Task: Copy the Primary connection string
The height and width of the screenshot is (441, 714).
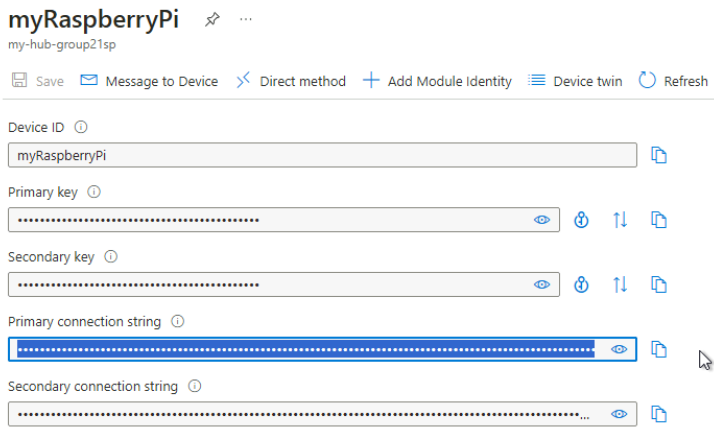Action: click(658, 349)
